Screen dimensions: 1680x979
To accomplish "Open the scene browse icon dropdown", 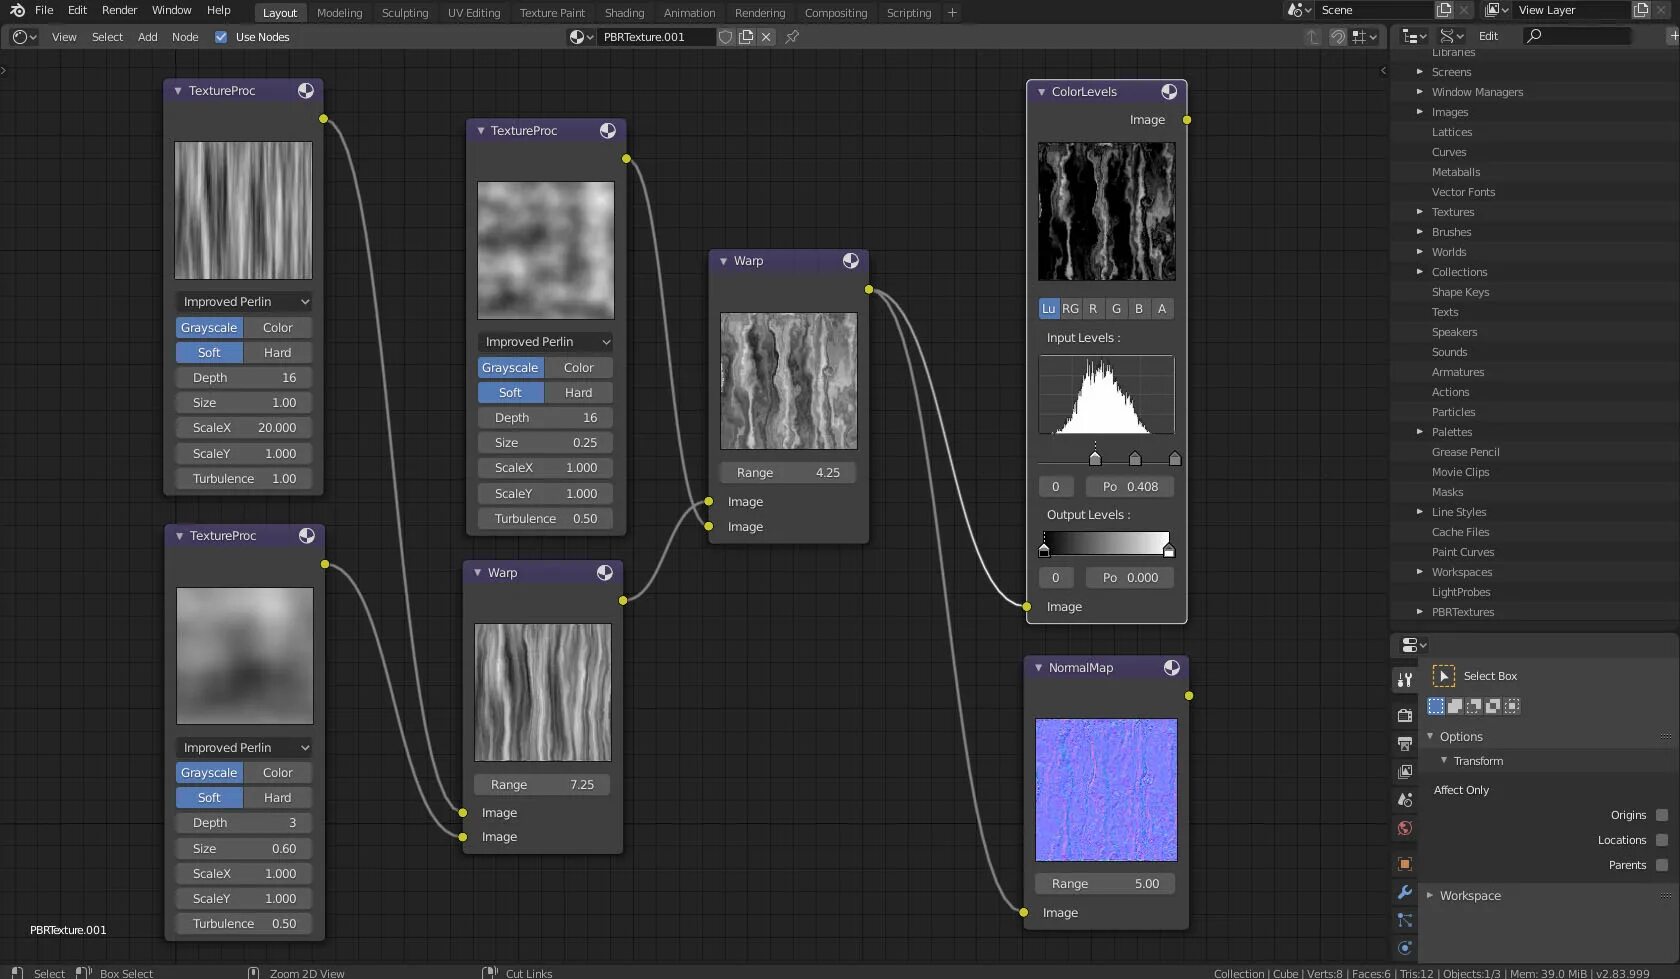I will coord(1299,10).
